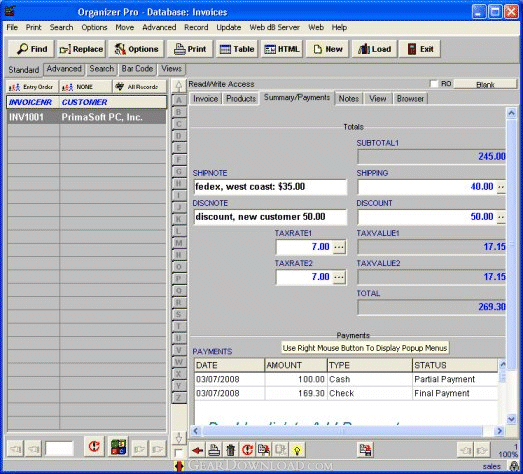Open the Web dB Server menu
523x474 pixels.
[275, 27]
